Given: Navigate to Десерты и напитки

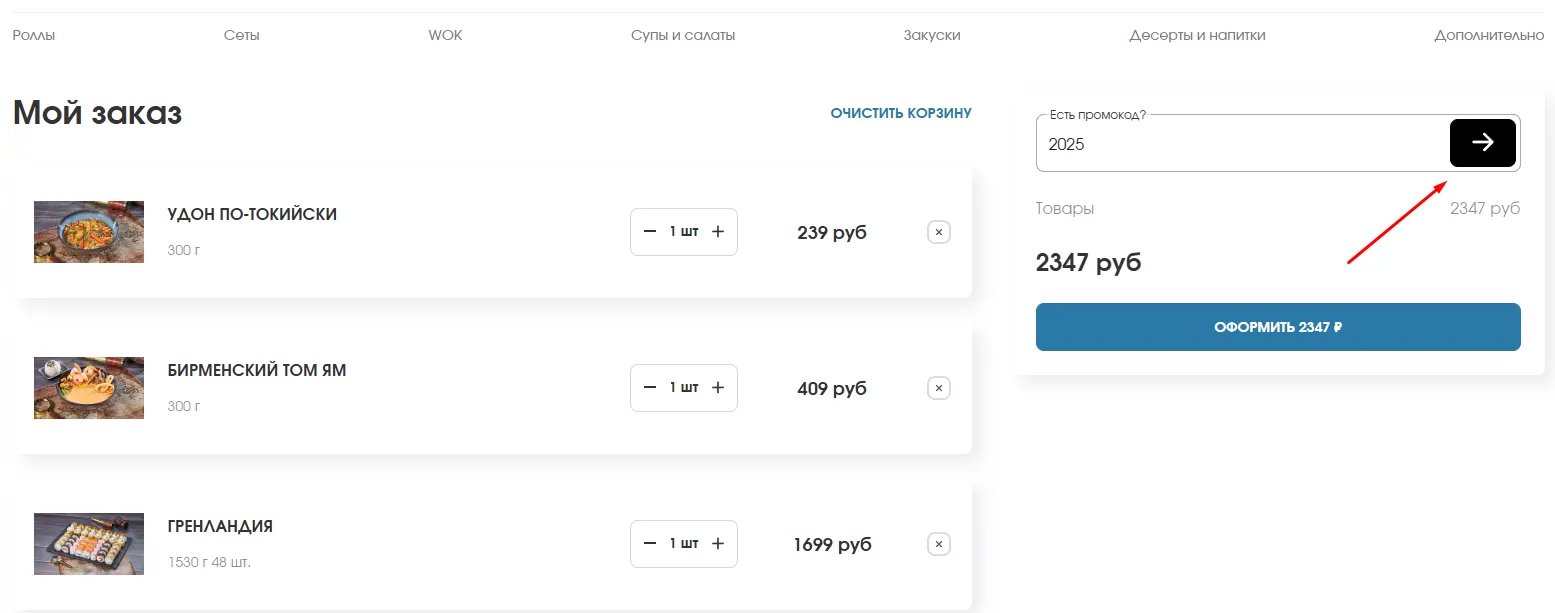Looking at the screenshot, I should pyautogui.click(x=1197, y=35).
